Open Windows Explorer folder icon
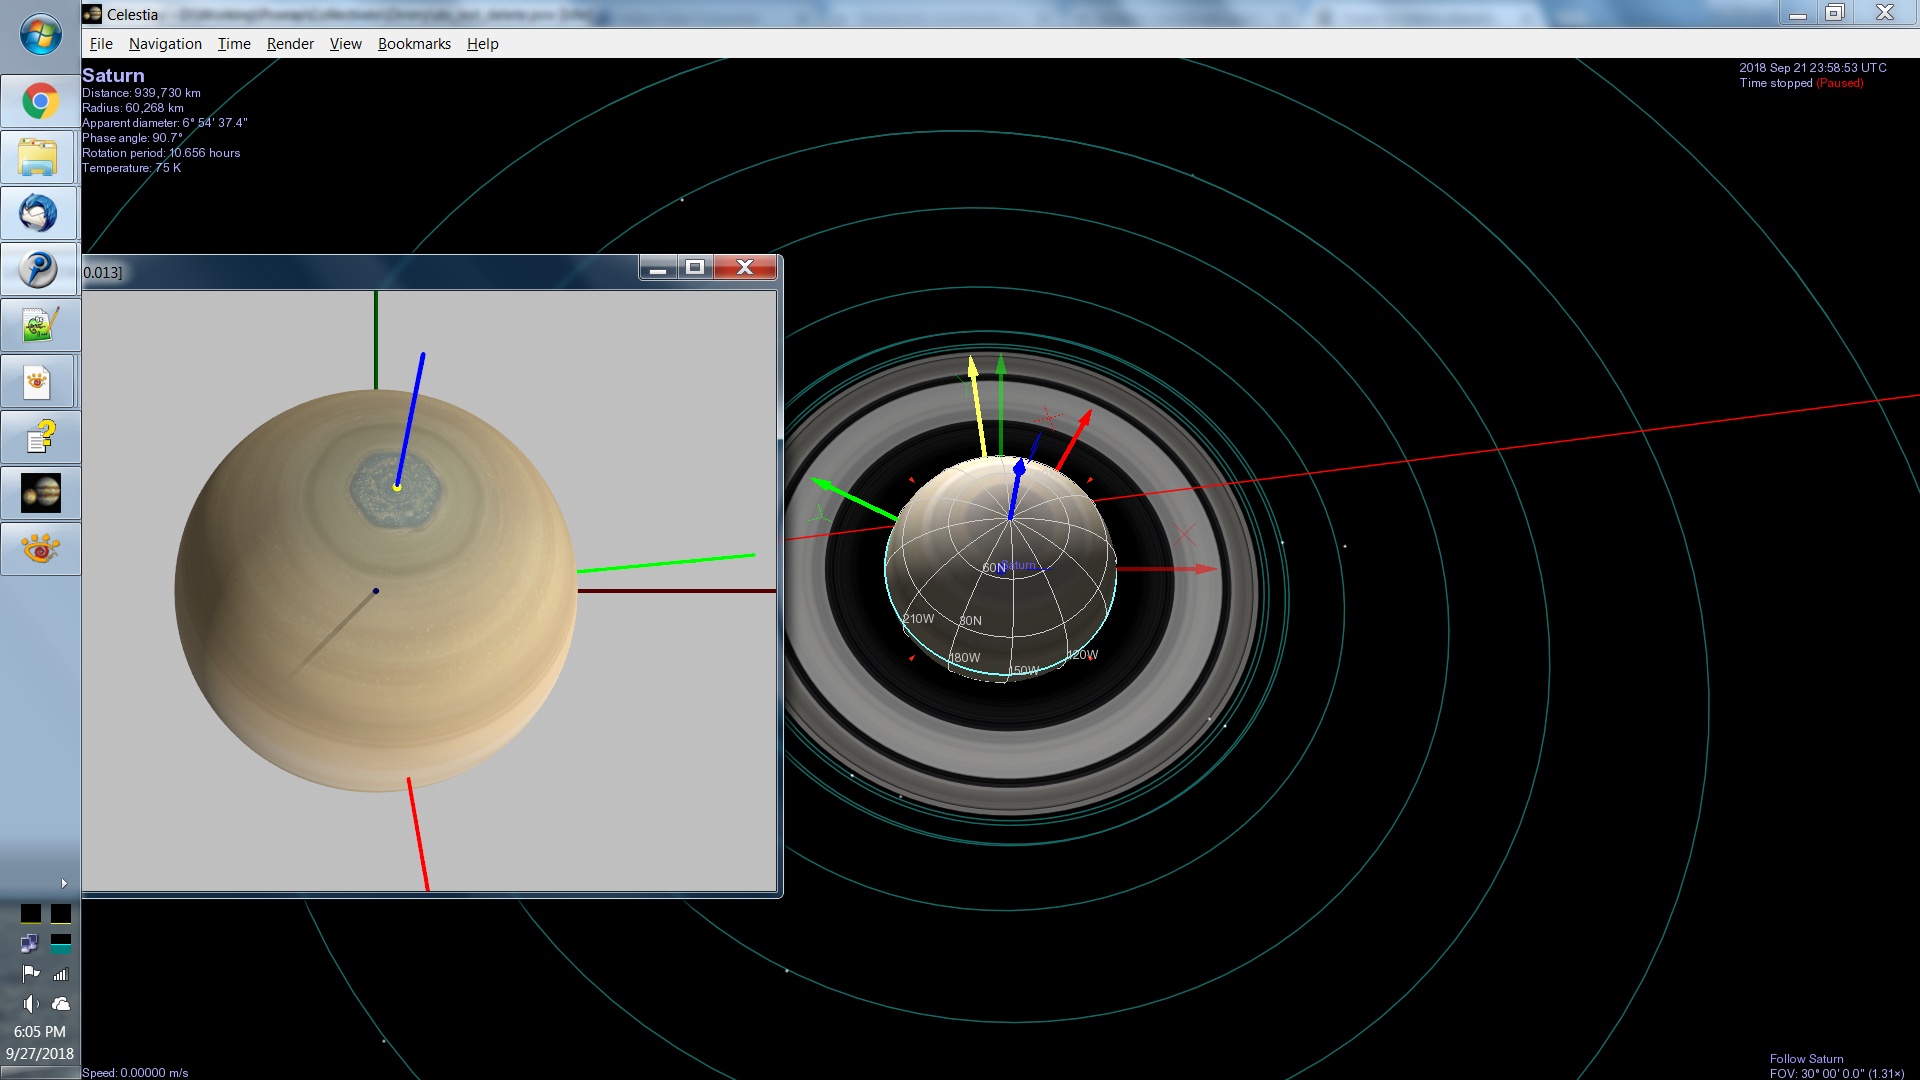The width and height of the screenshot is (1920, 1080). pyautogui.click(x=40, y=157)
